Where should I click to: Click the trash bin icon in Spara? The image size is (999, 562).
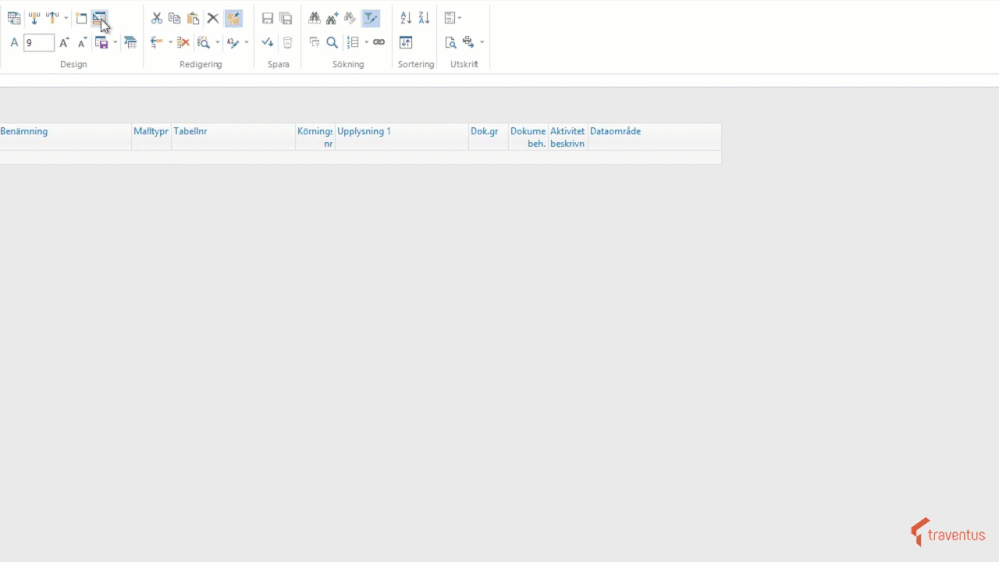coord(287,43)
